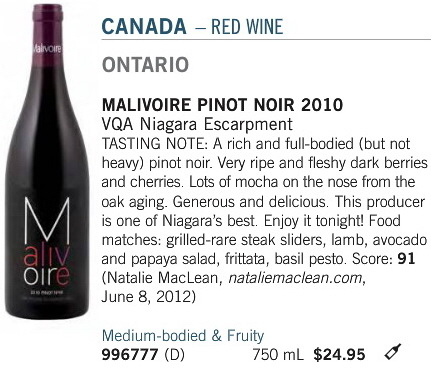The height and width of the screenshot is (368, 431).
Task: Click the ONTARIO region heading
Action: coord(146,65)
